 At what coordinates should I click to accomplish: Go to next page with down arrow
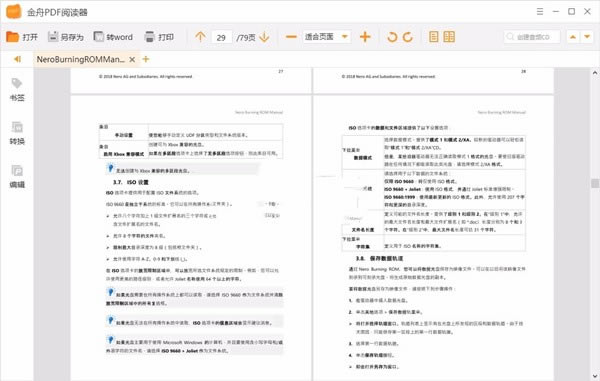click(x=264, y=37)
